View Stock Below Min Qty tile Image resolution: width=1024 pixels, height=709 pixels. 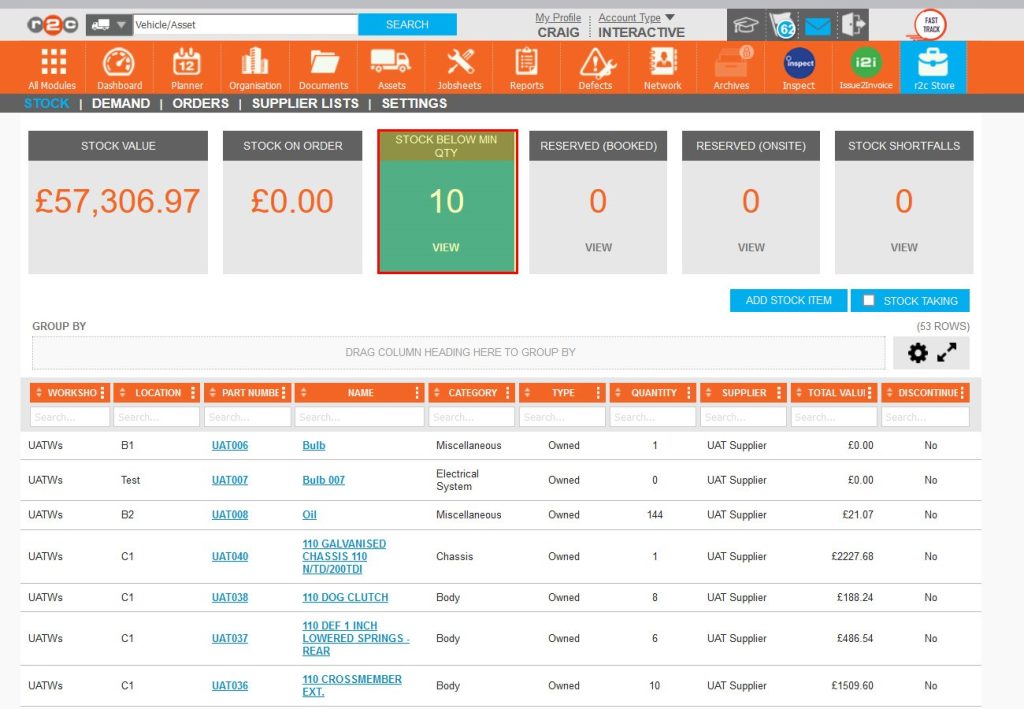446,247
